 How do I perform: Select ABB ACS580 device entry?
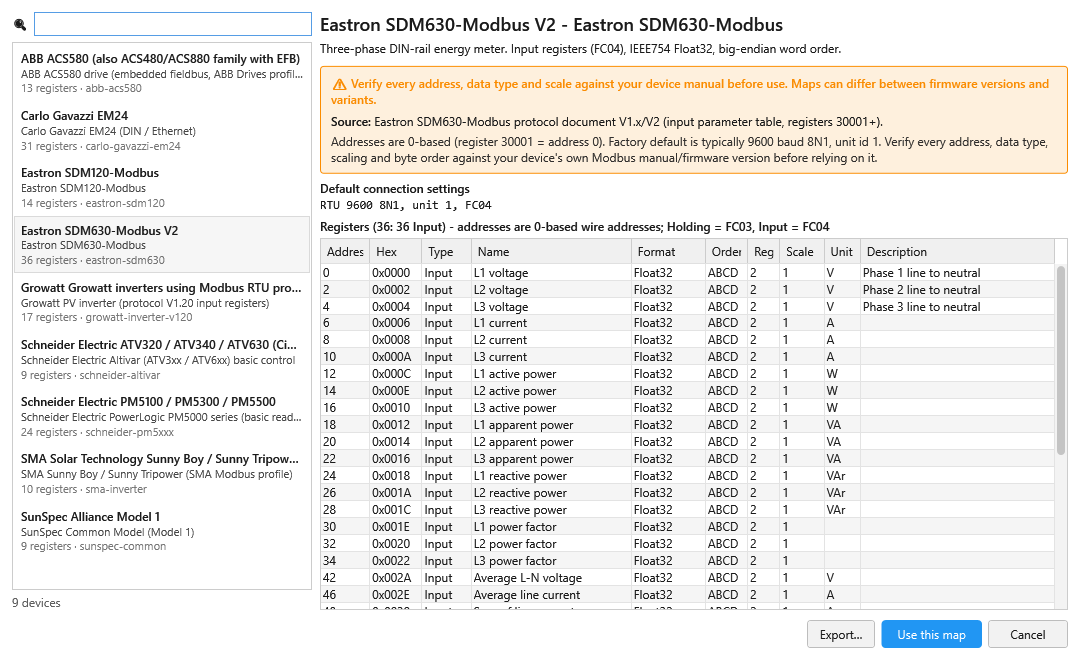point(162,73)
